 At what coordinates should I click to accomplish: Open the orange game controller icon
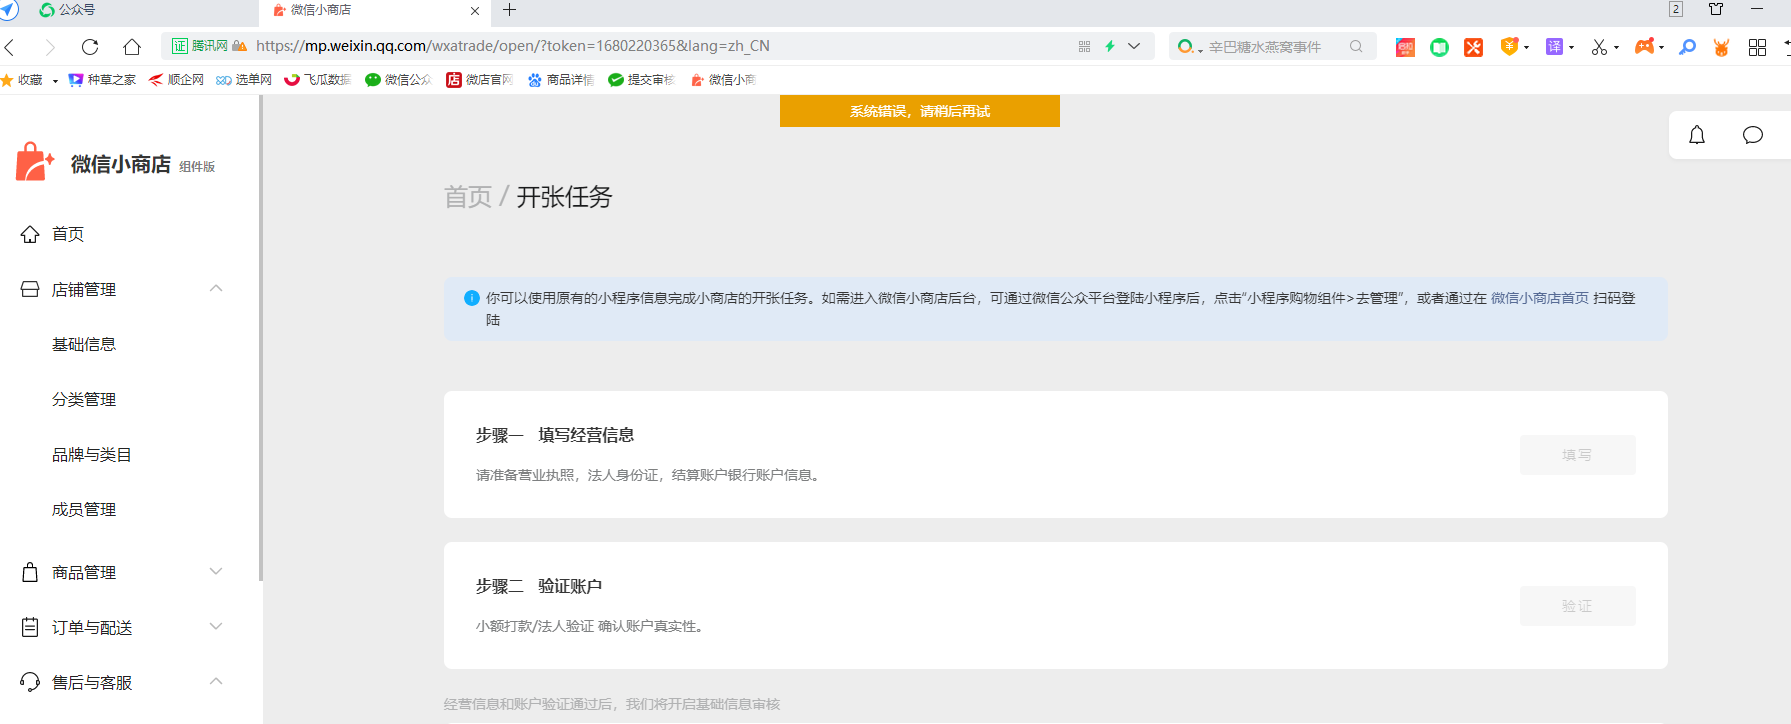1644,47
